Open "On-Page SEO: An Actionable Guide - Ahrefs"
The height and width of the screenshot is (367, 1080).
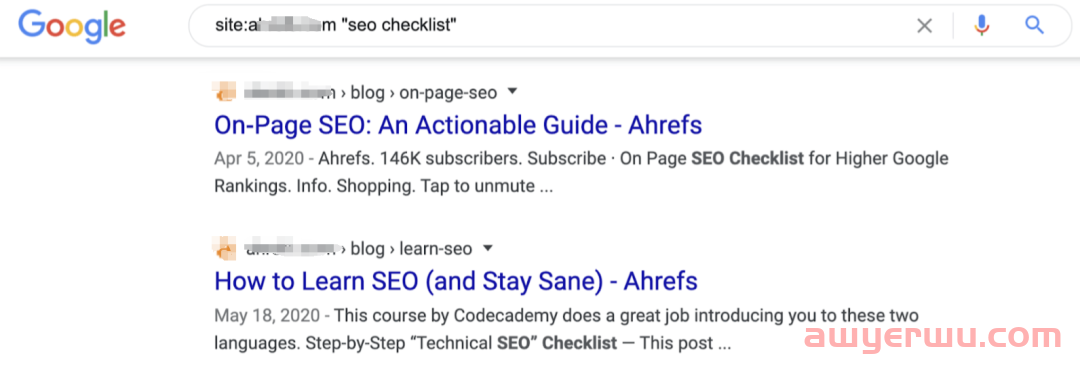click(x=458, y=125)
